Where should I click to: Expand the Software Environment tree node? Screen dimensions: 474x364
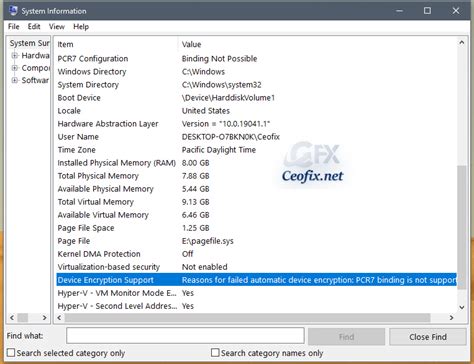(x=15, y=80)
